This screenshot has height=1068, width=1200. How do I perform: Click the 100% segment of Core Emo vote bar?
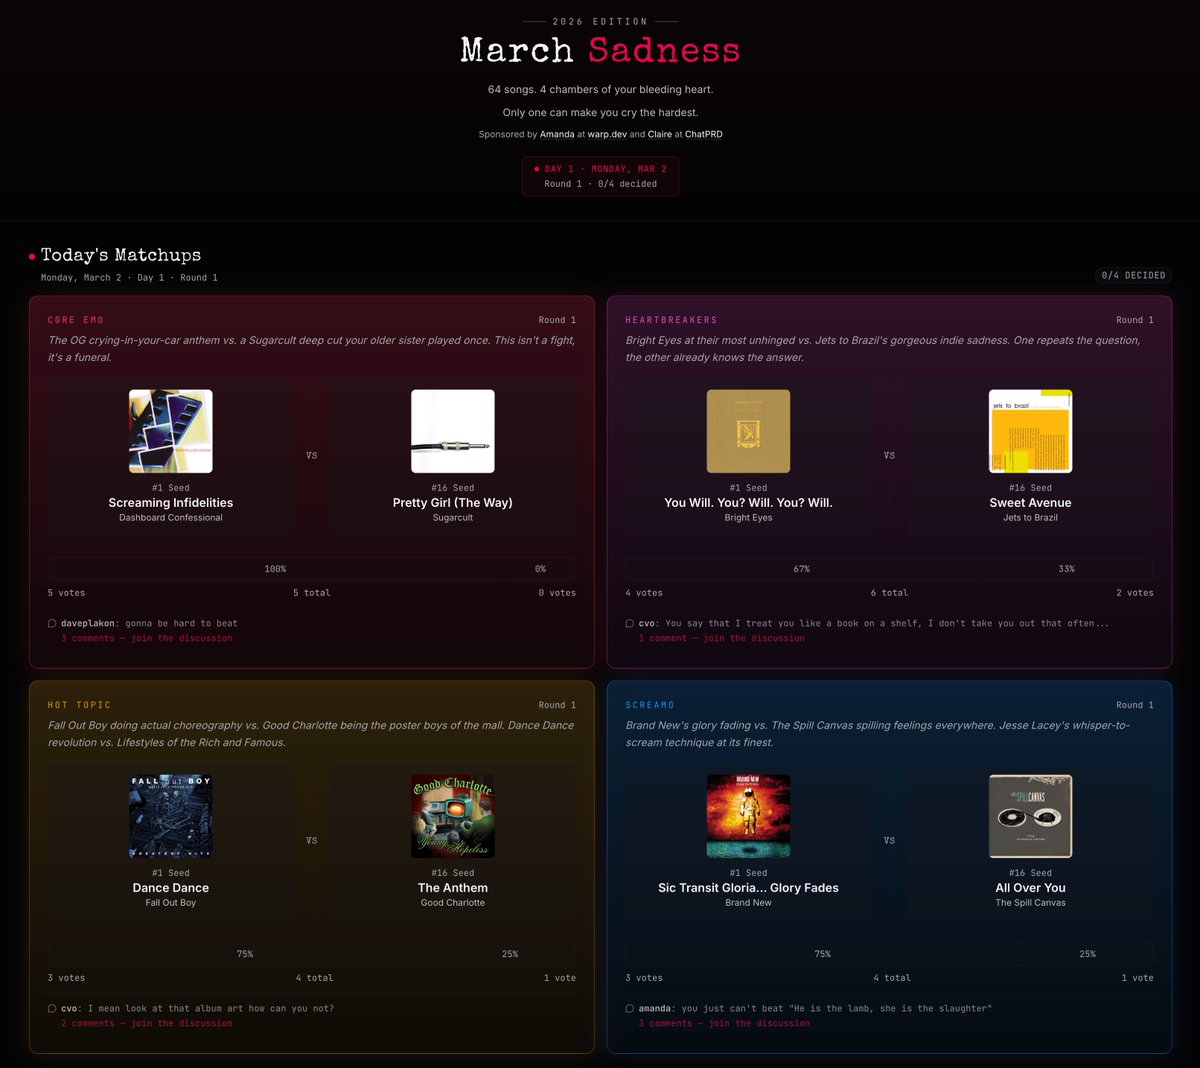point(276,569)
